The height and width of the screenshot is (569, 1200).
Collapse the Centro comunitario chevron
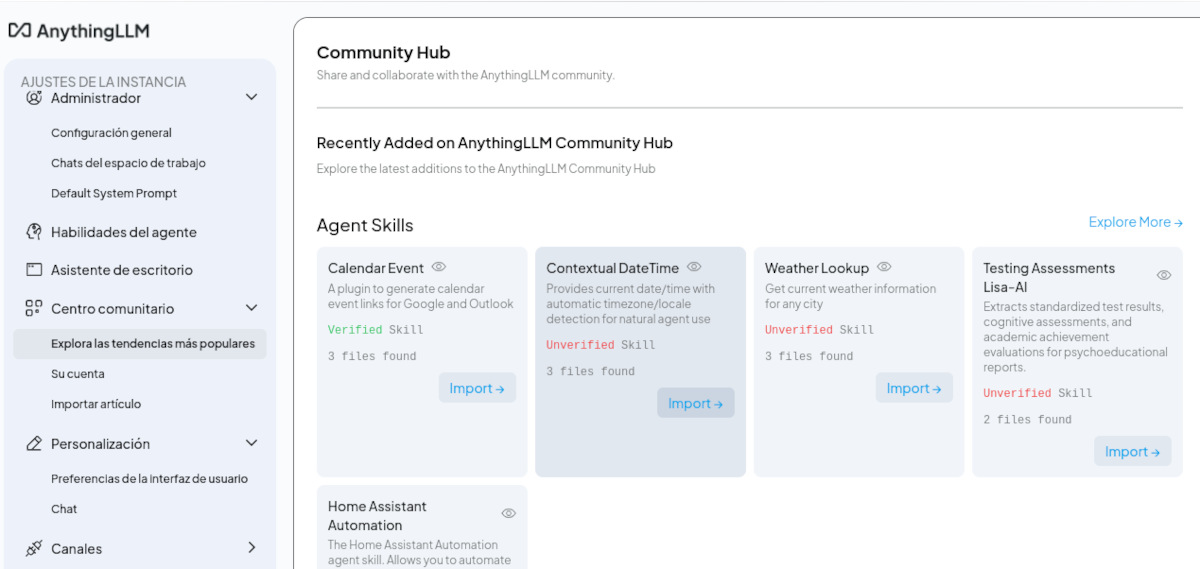(251, 308)
